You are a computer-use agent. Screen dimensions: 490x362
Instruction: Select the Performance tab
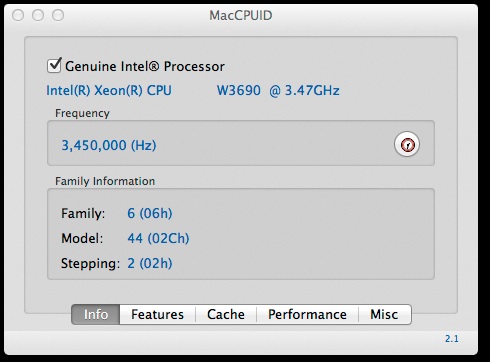click(x=307, y=314)
